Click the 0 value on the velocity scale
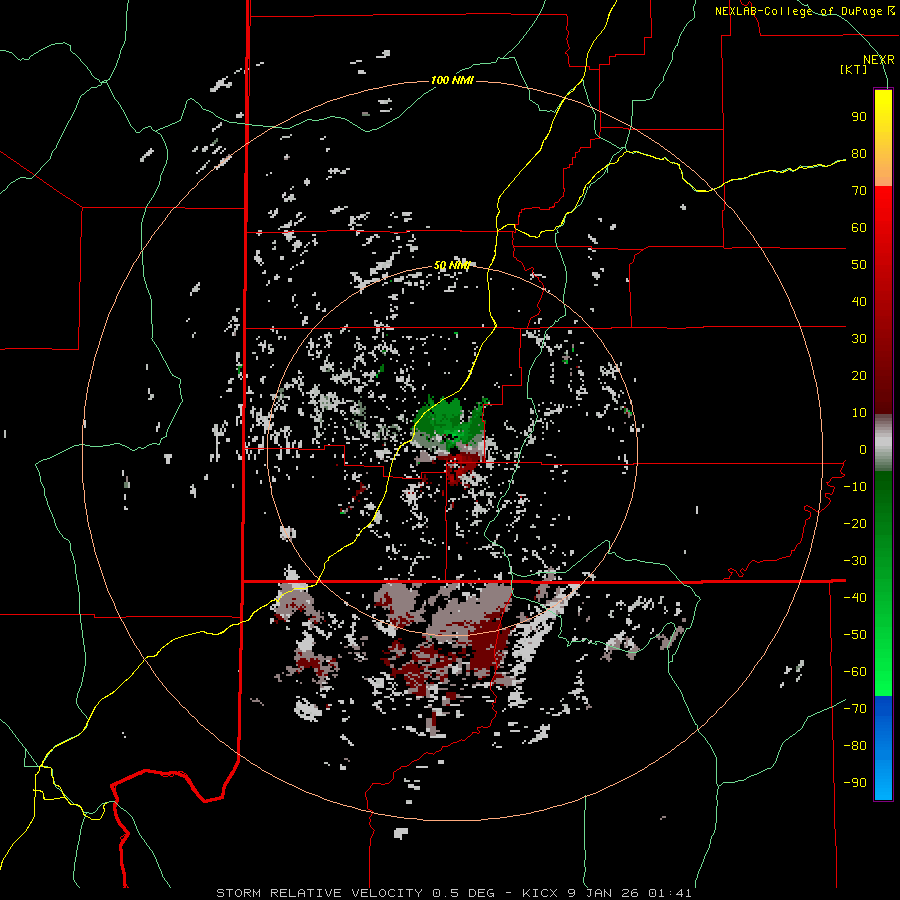900x900 pixels. [863, 449]
